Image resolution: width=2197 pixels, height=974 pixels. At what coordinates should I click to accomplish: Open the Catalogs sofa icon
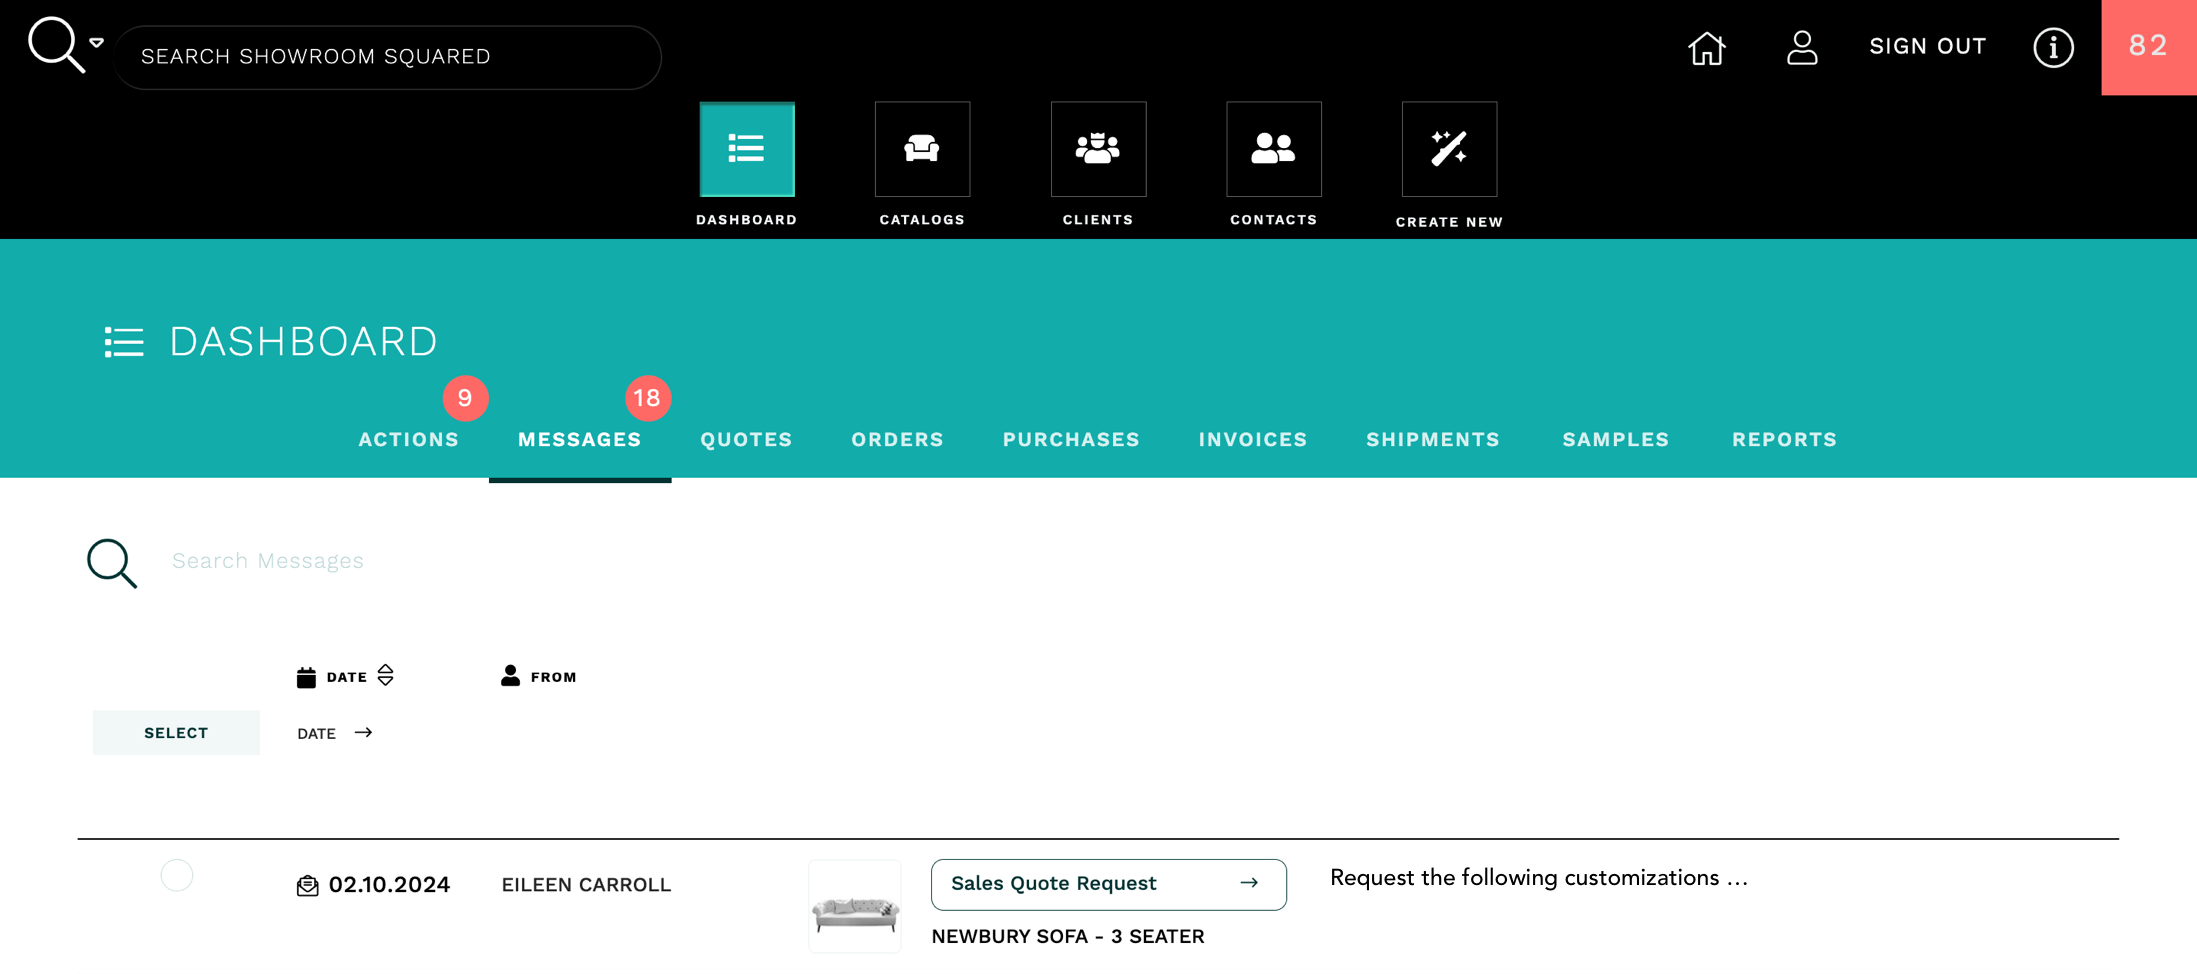[x=921, y=149]
